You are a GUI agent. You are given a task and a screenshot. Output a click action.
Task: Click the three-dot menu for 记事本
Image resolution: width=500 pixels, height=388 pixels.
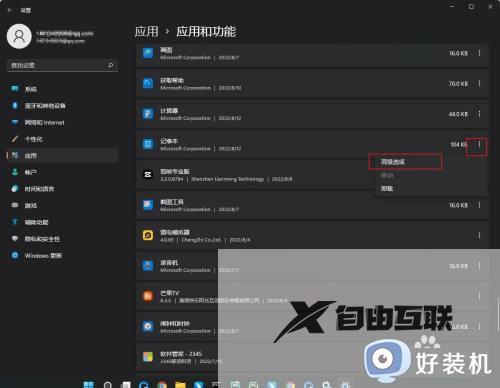pyautogui.click(x=479, y=144)
